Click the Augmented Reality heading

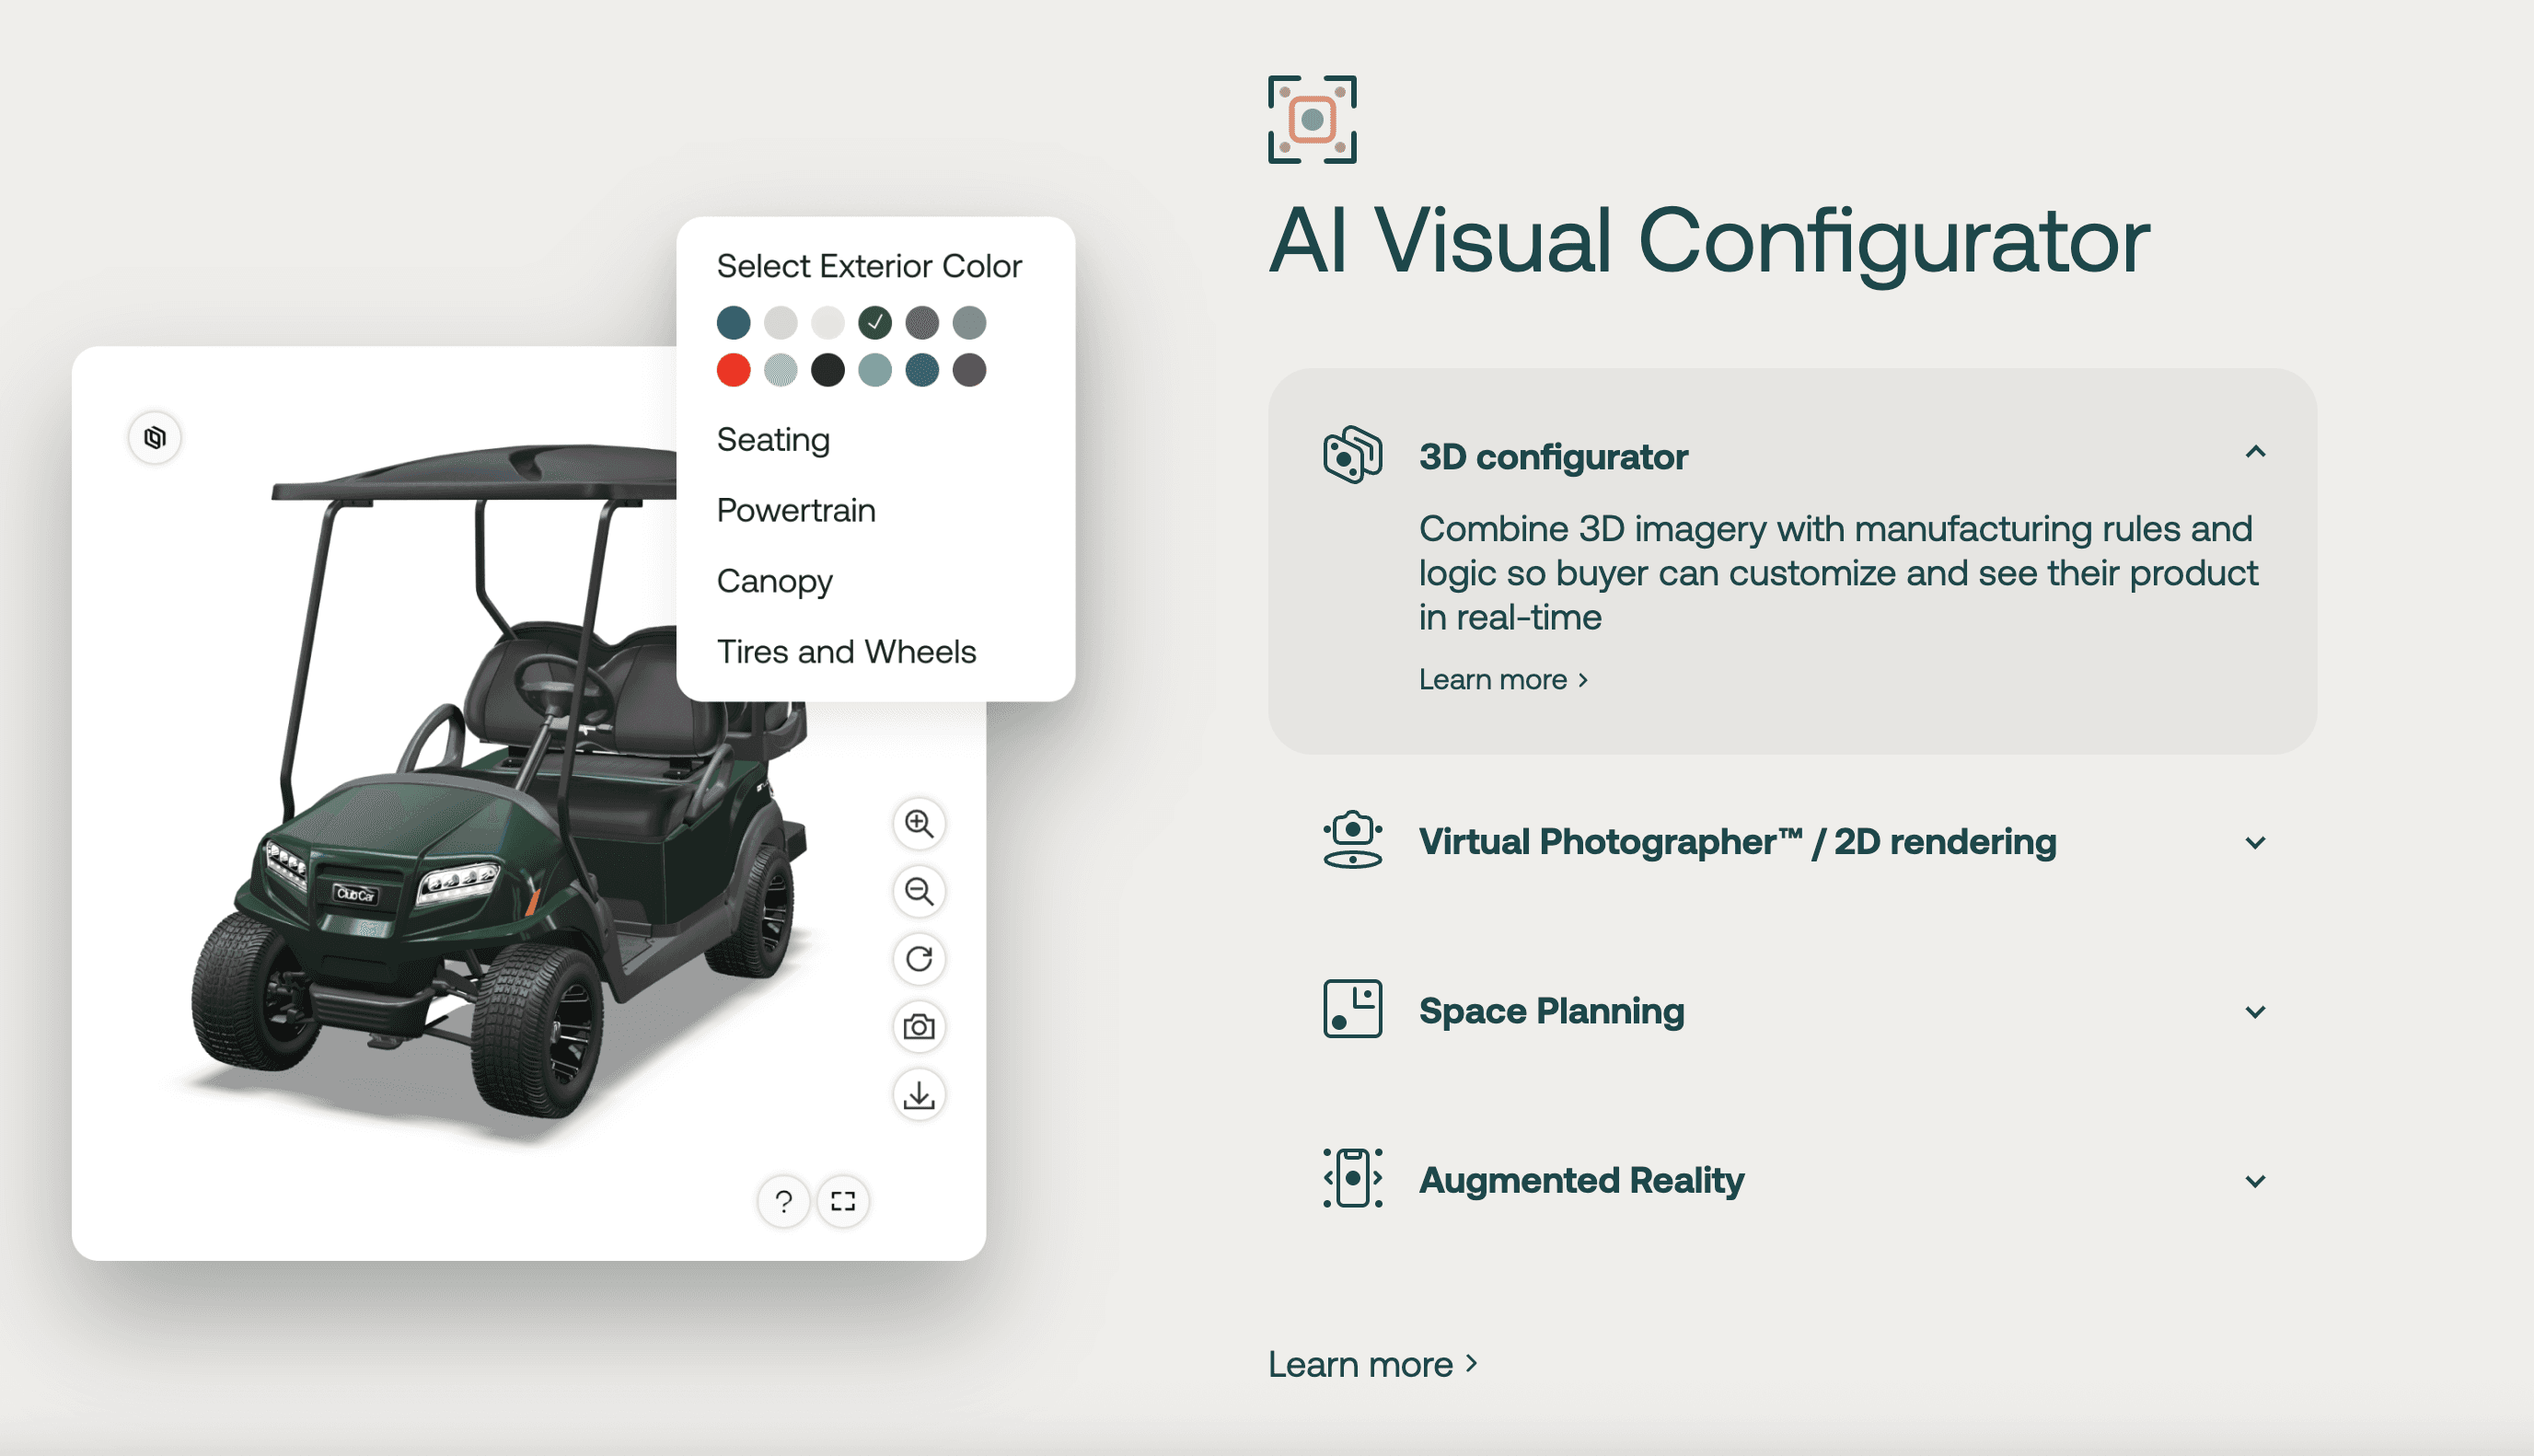pyautogui.click(x=1581, y=1180)
